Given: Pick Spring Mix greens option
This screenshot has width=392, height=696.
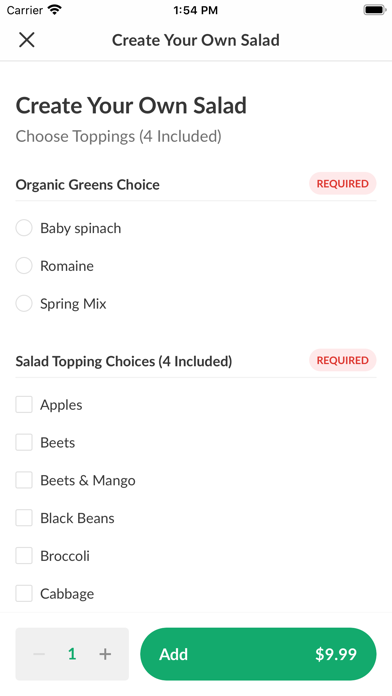Looking at the screenshot, I should click(24, 304).
